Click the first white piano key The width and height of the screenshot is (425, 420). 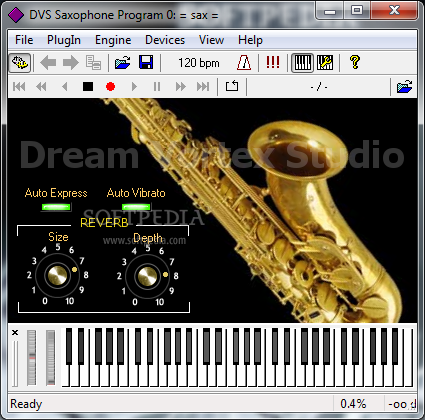pyautogui.click(x=65, y=377)
